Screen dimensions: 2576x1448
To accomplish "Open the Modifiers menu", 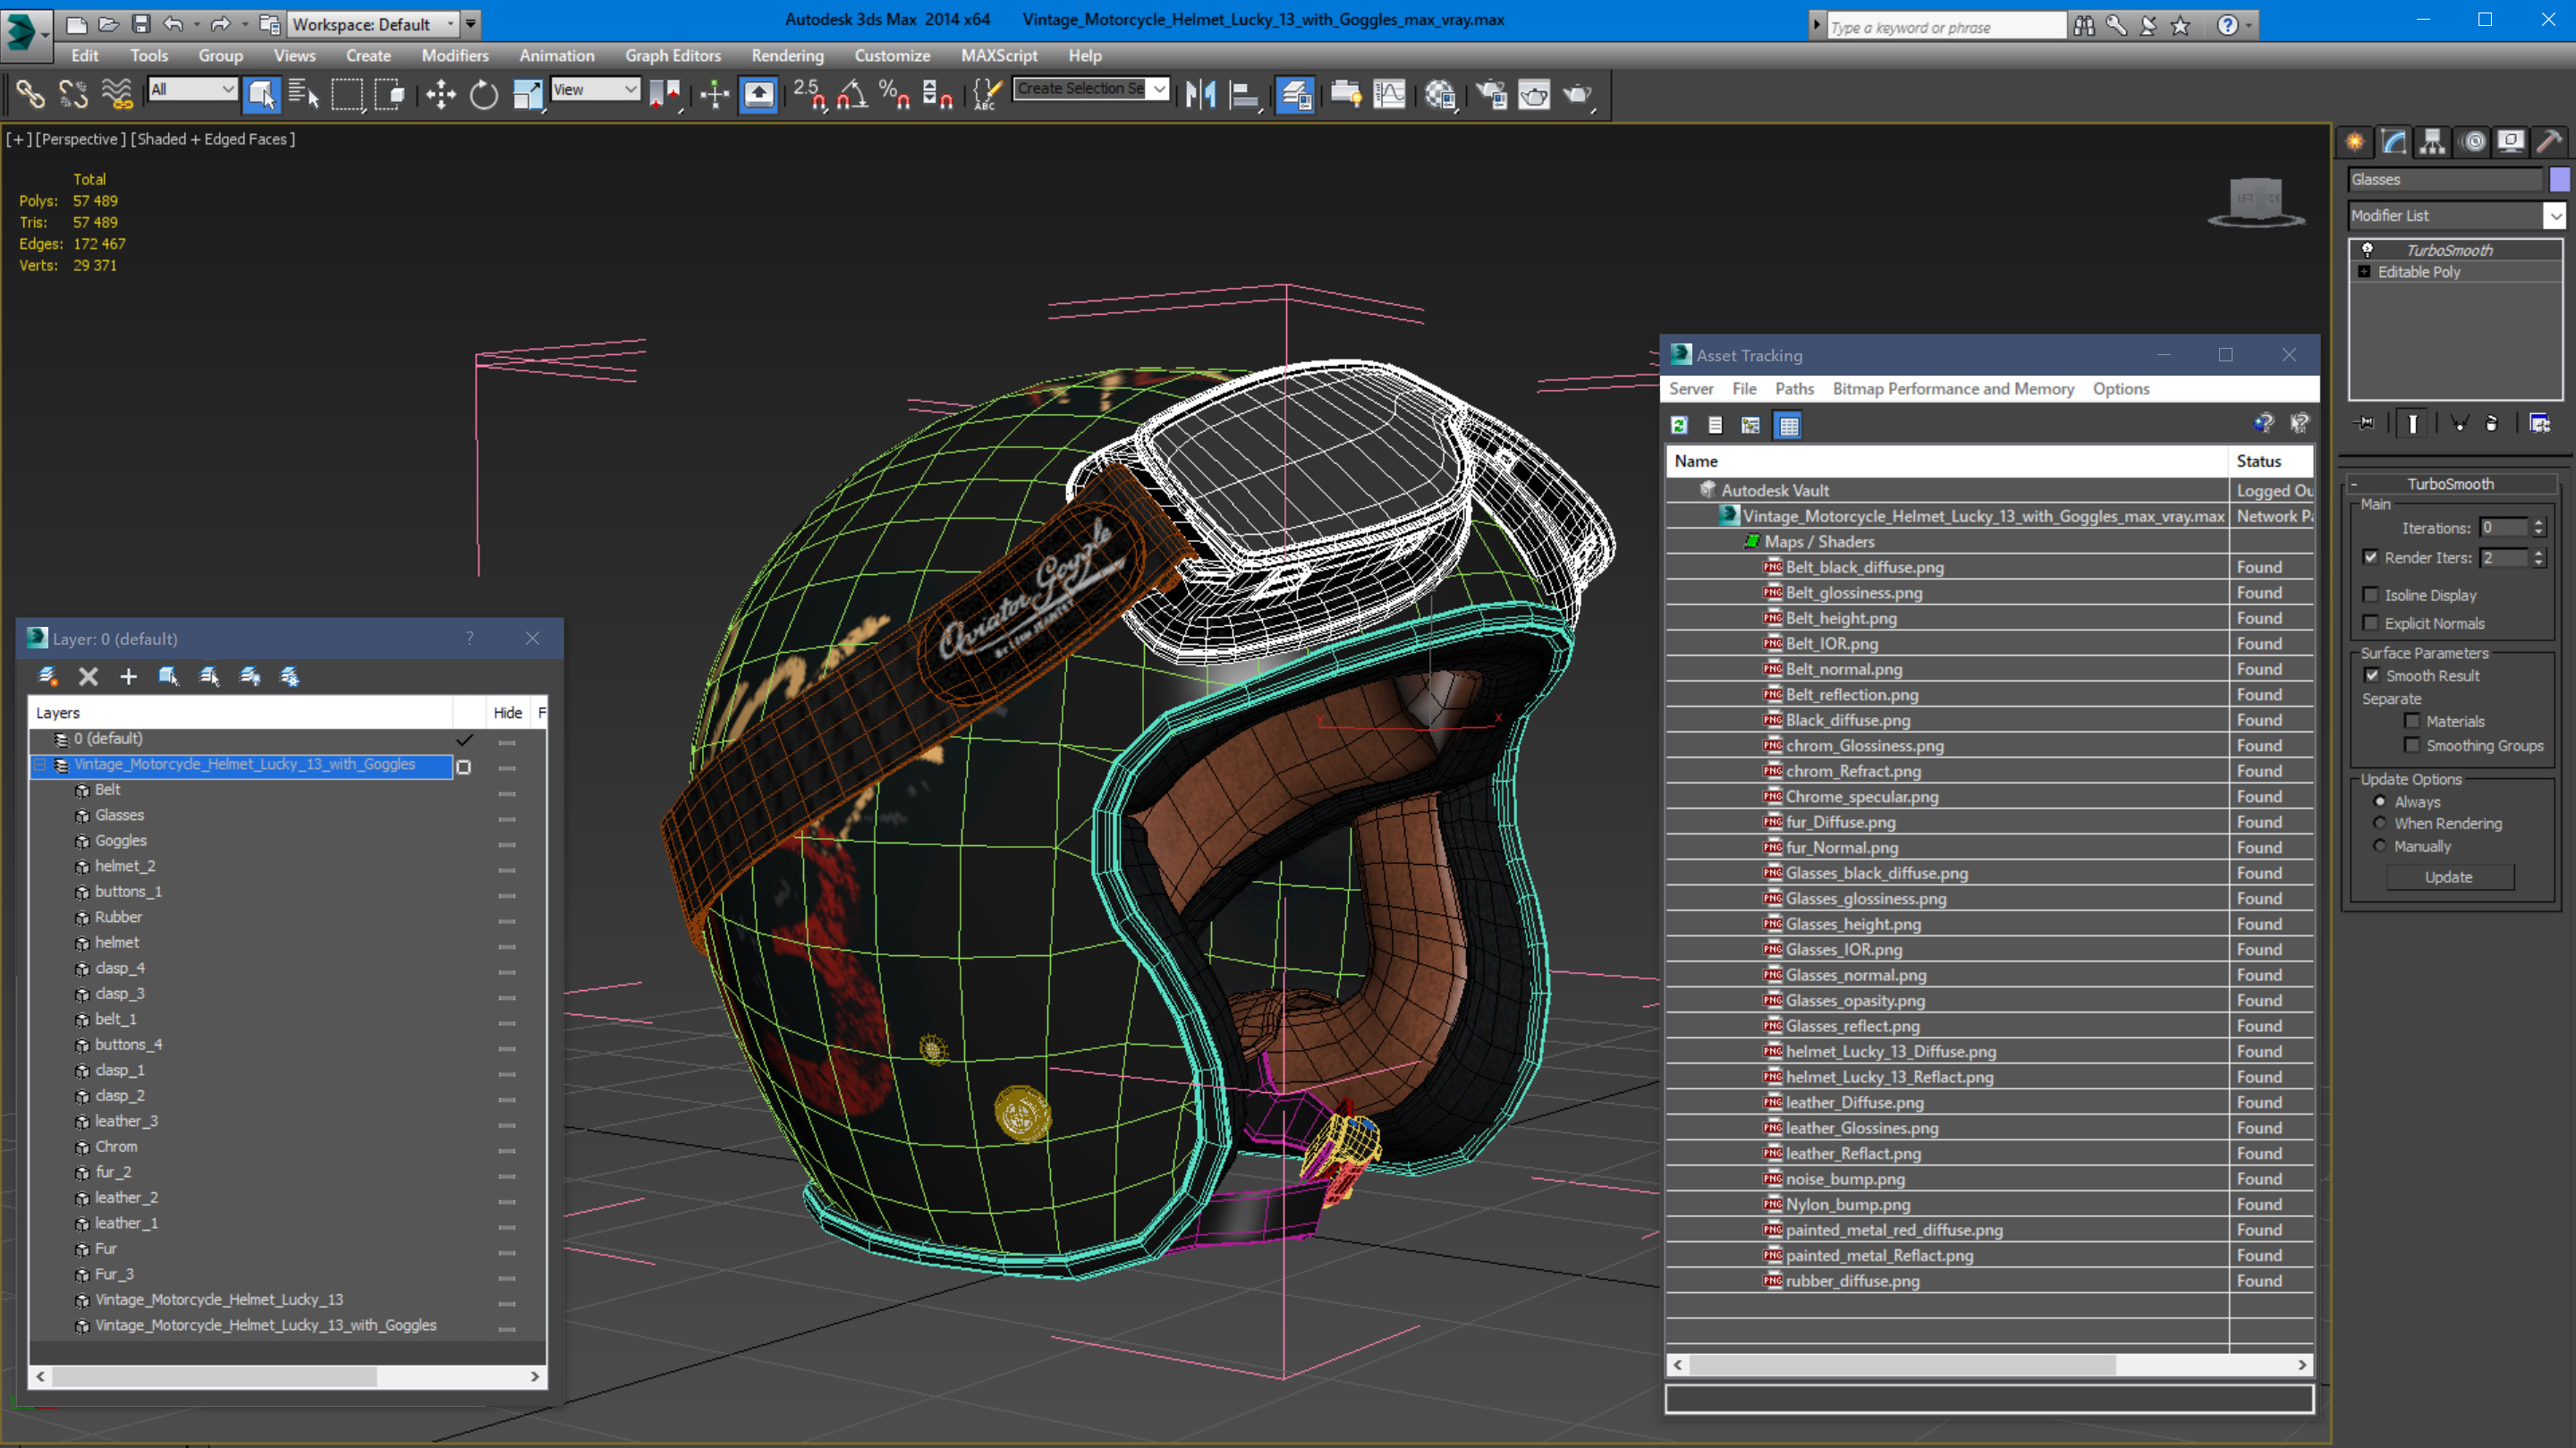I will [455, 56].
